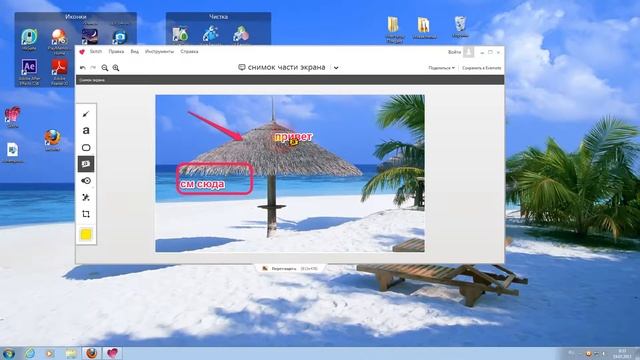Select the Rounded Rectangle shape tool
This screenshot has height=360, width=640.
86,147
